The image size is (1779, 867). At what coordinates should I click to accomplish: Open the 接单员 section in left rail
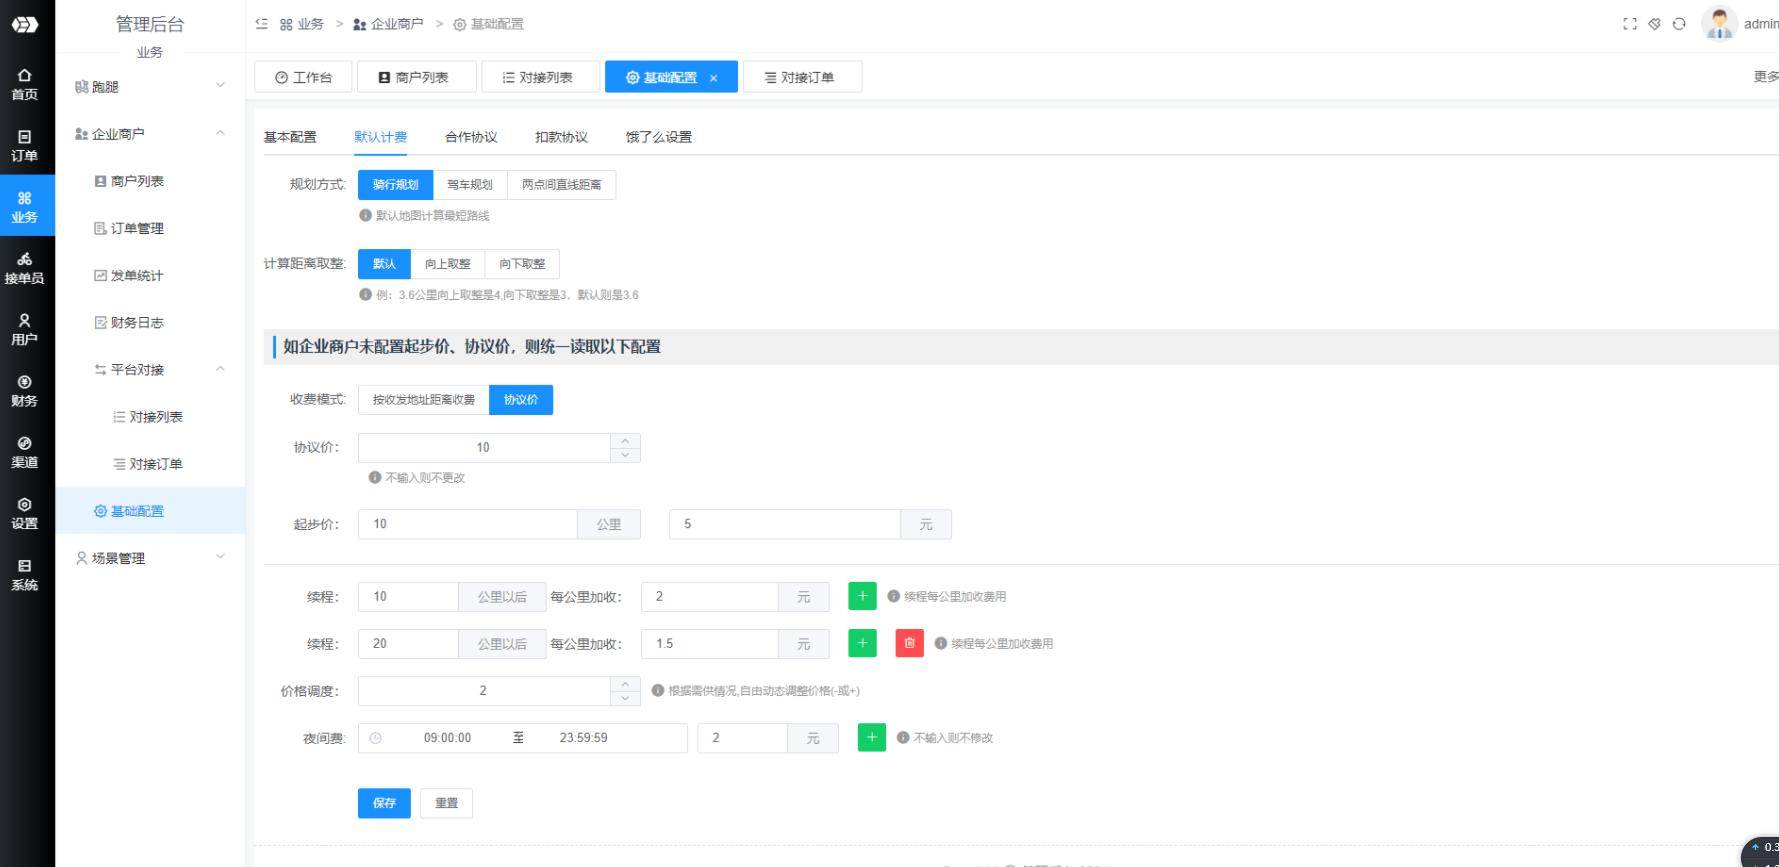click(x=24, y=268)
